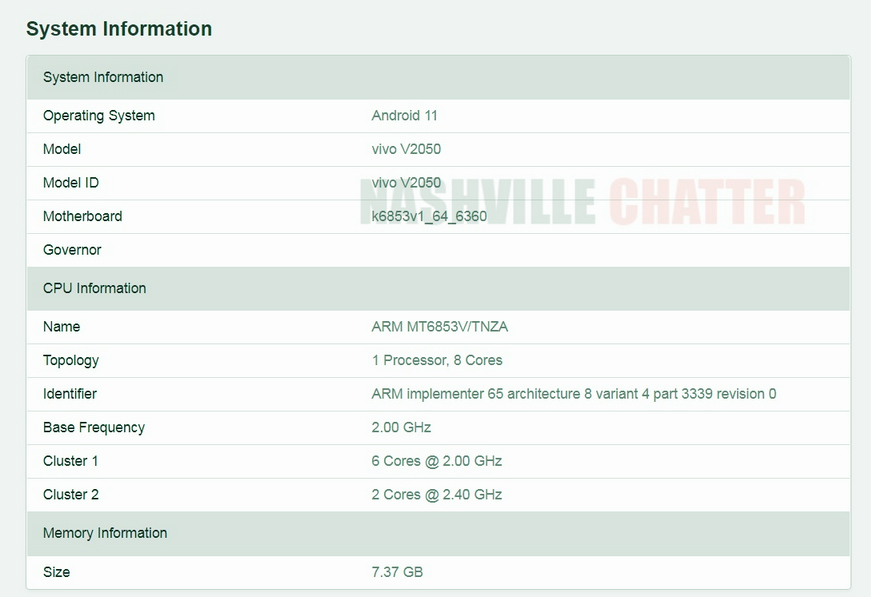This screenshot has height=597, width=871.
Task: Select the Motherboard row label
Action: coord(82,216)
